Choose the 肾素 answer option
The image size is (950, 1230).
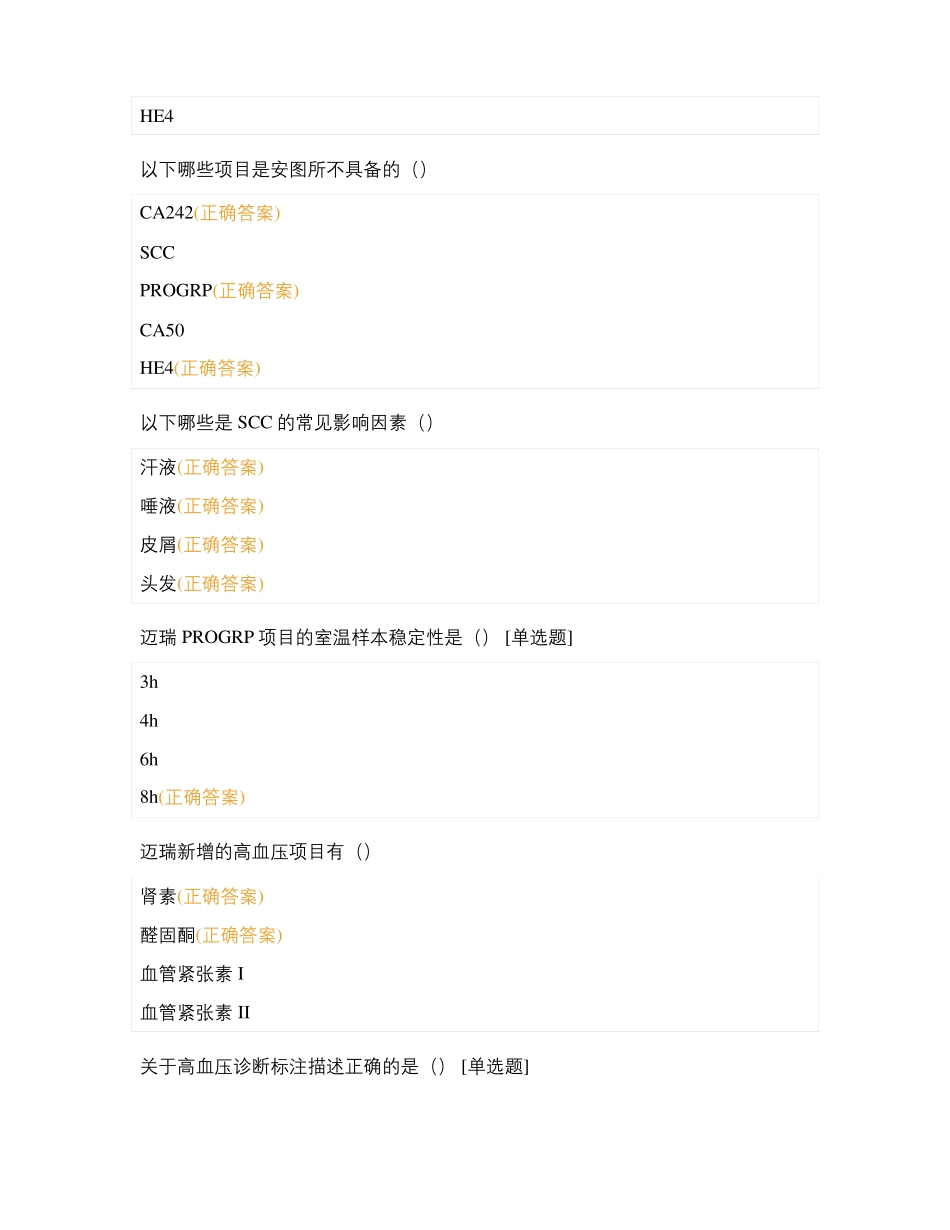tap(158, 896)
